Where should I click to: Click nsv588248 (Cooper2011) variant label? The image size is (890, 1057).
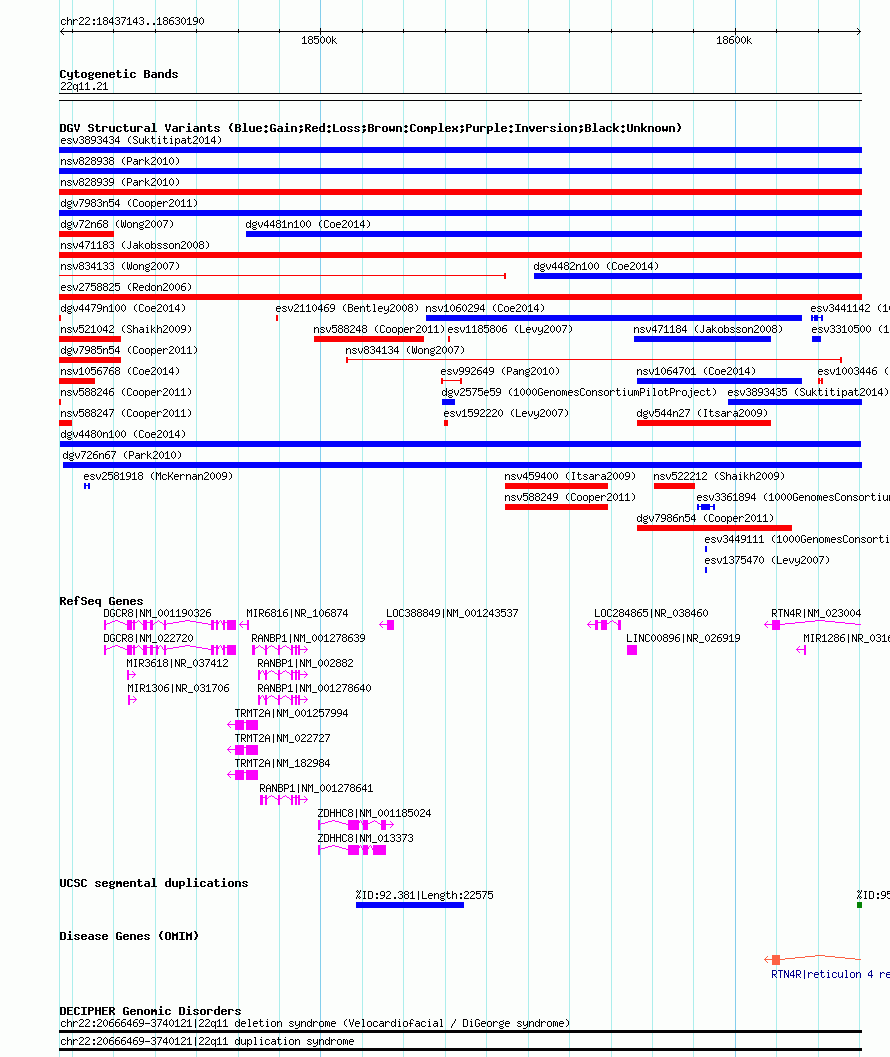click(379, 329)
